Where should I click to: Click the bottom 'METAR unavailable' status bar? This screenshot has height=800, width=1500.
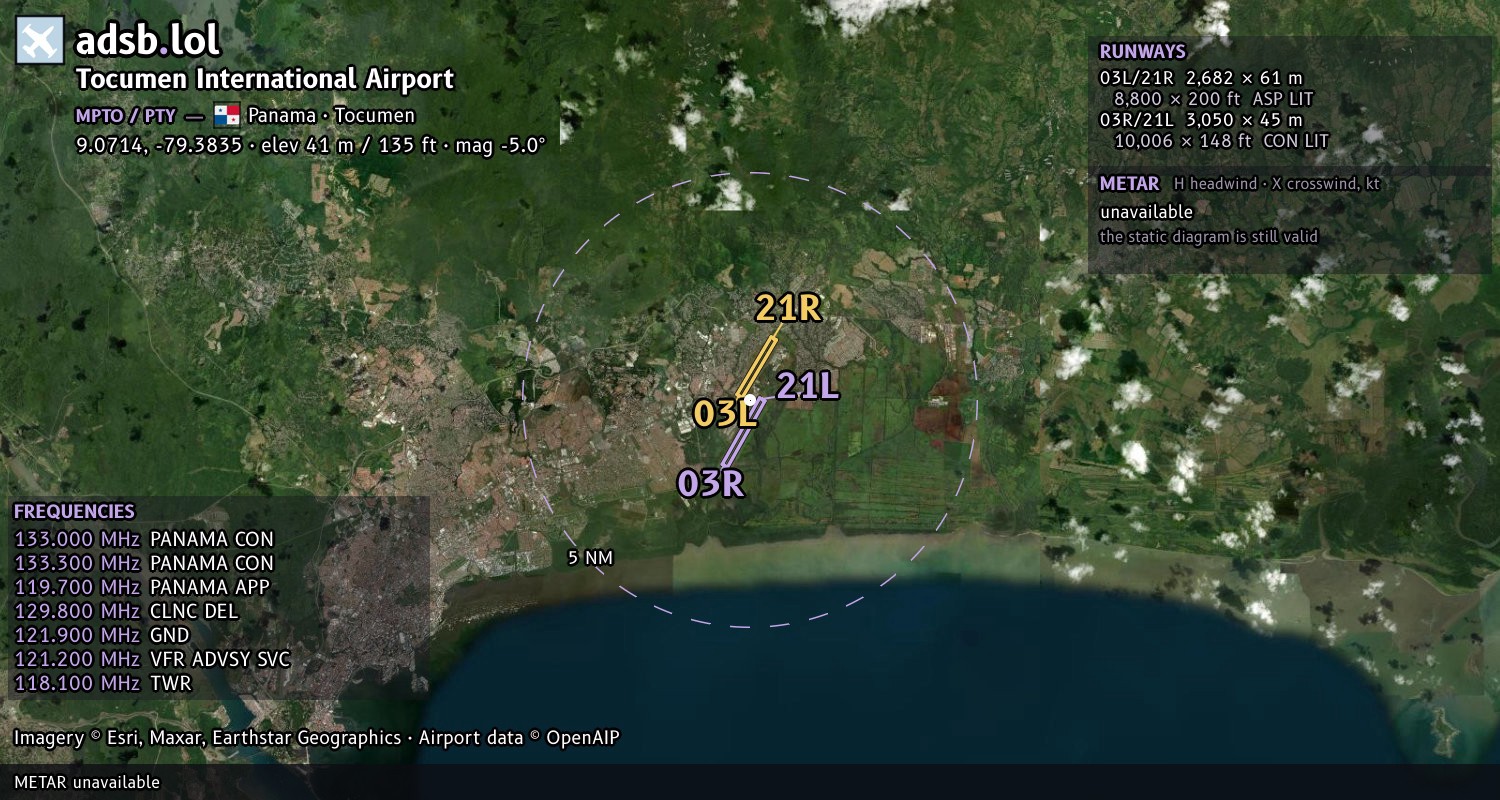(x=750, y=782)
